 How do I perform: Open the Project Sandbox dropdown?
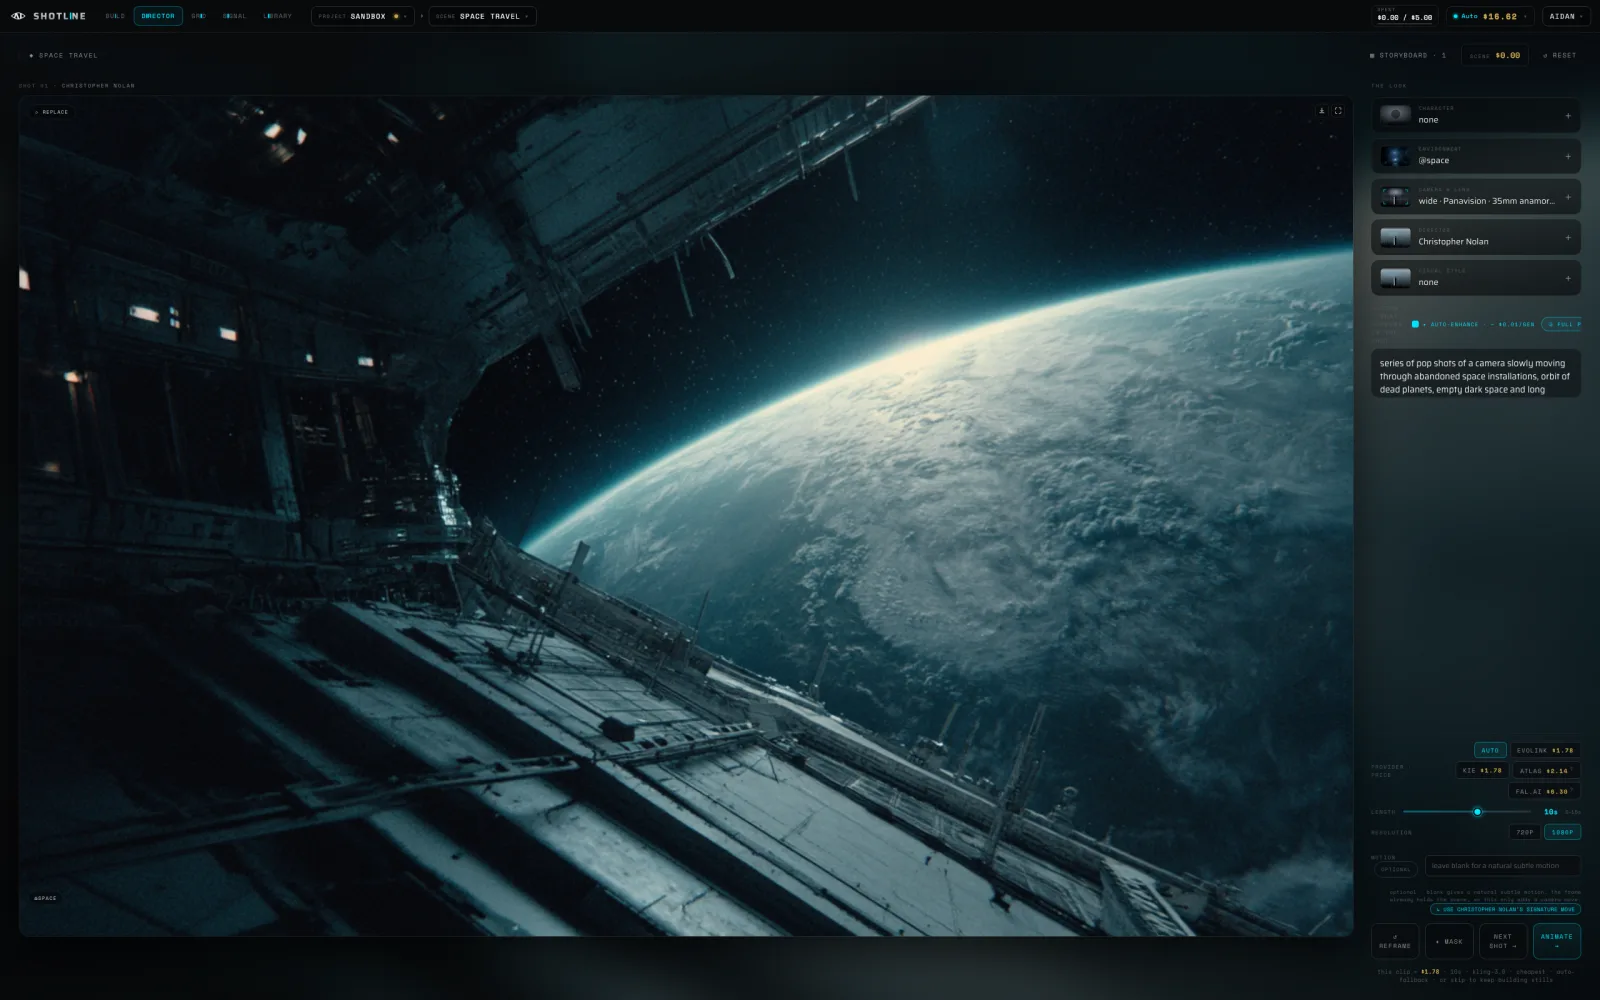(363, 16)
